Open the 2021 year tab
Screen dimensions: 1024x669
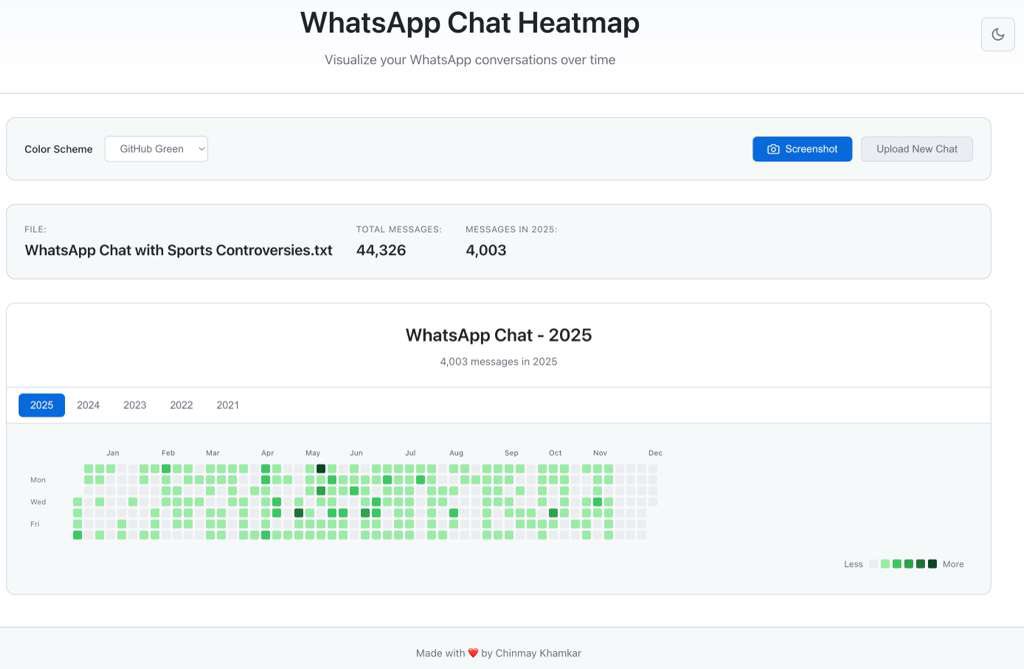click(x=228, y=405)
